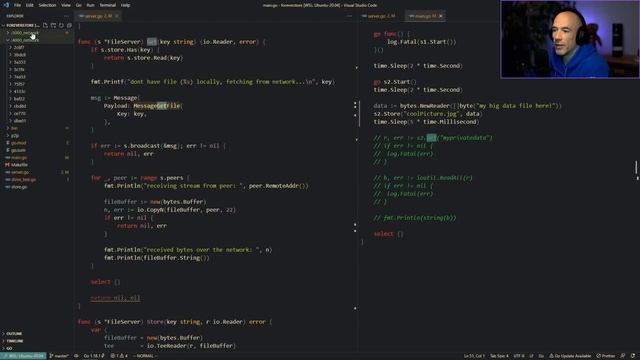The height and width of the screenshot is (360, 640).
Task: Open Explorer panel more actions ellipsis
Action: (x=66, y=16)
